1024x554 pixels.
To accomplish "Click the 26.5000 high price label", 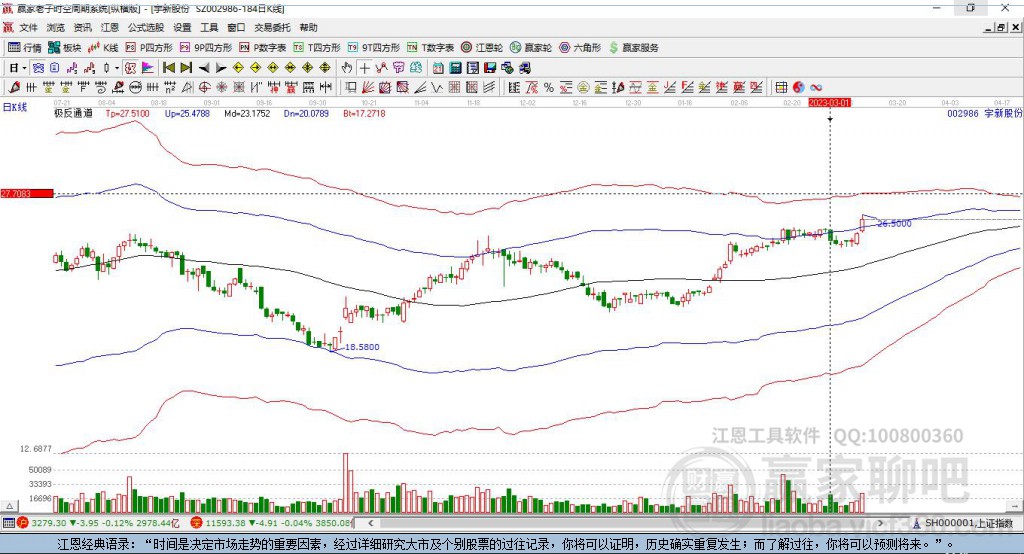I will 894,223.
